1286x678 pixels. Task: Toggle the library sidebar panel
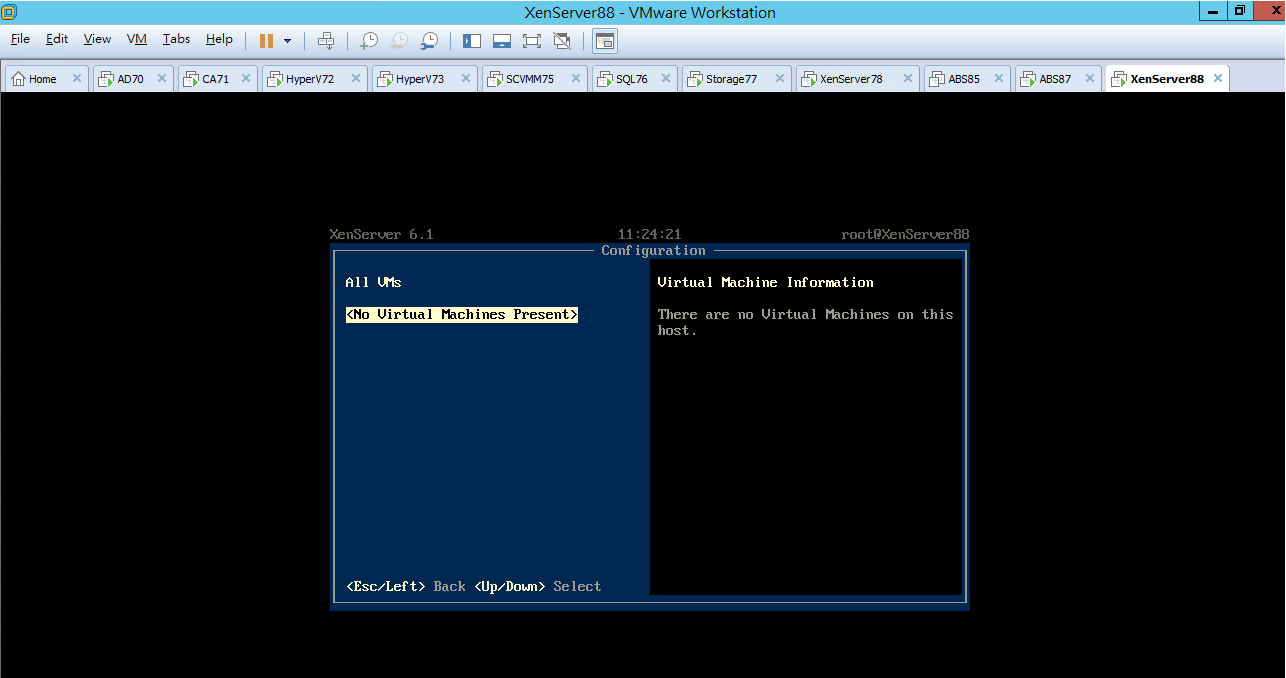472,40
